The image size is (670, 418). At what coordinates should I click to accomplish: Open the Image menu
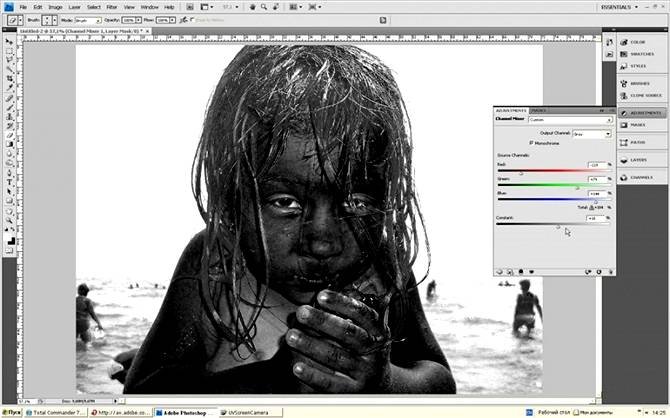55,6
